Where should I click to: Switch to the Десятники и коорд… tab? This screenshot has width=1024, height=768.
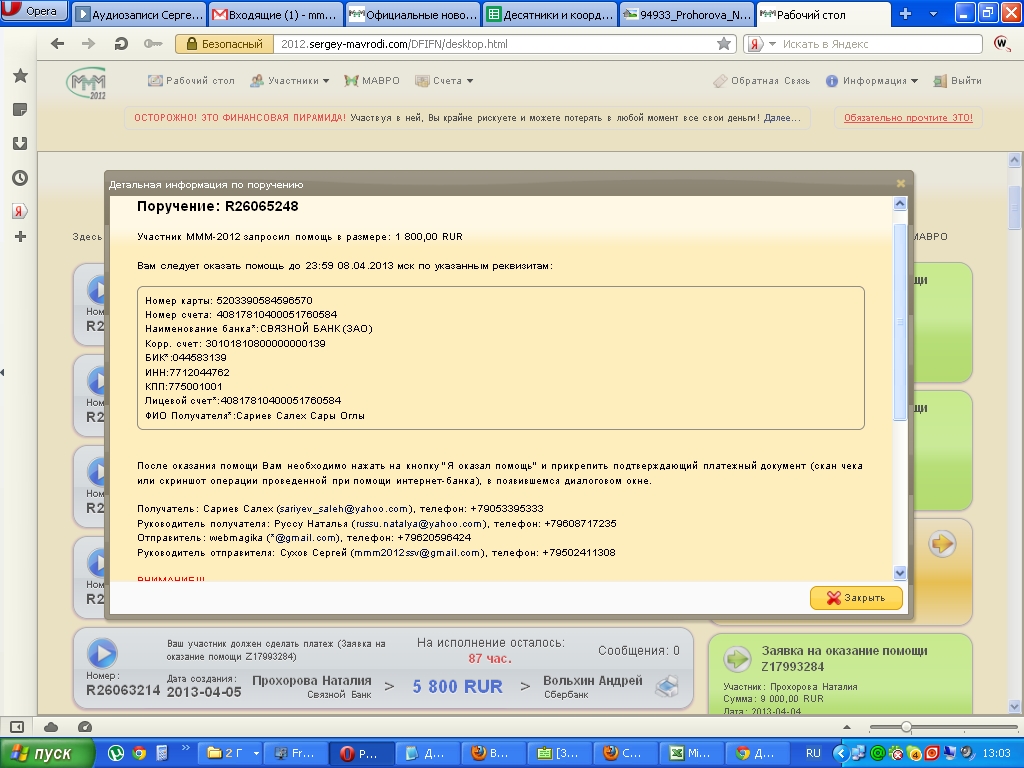pos(549,14)
